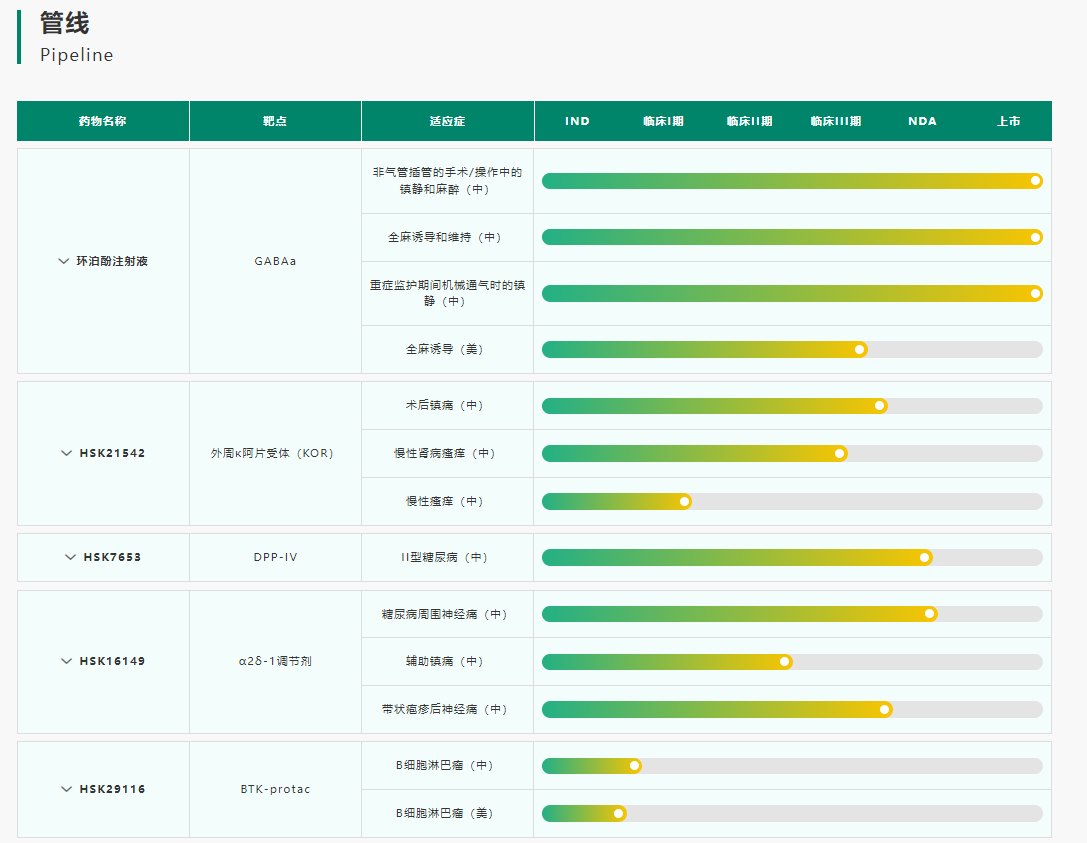Toggle the HSK7653 chevron arrow
Image resolution: width=1087 pixels, height=843 pixels.
tap(70, 557)
